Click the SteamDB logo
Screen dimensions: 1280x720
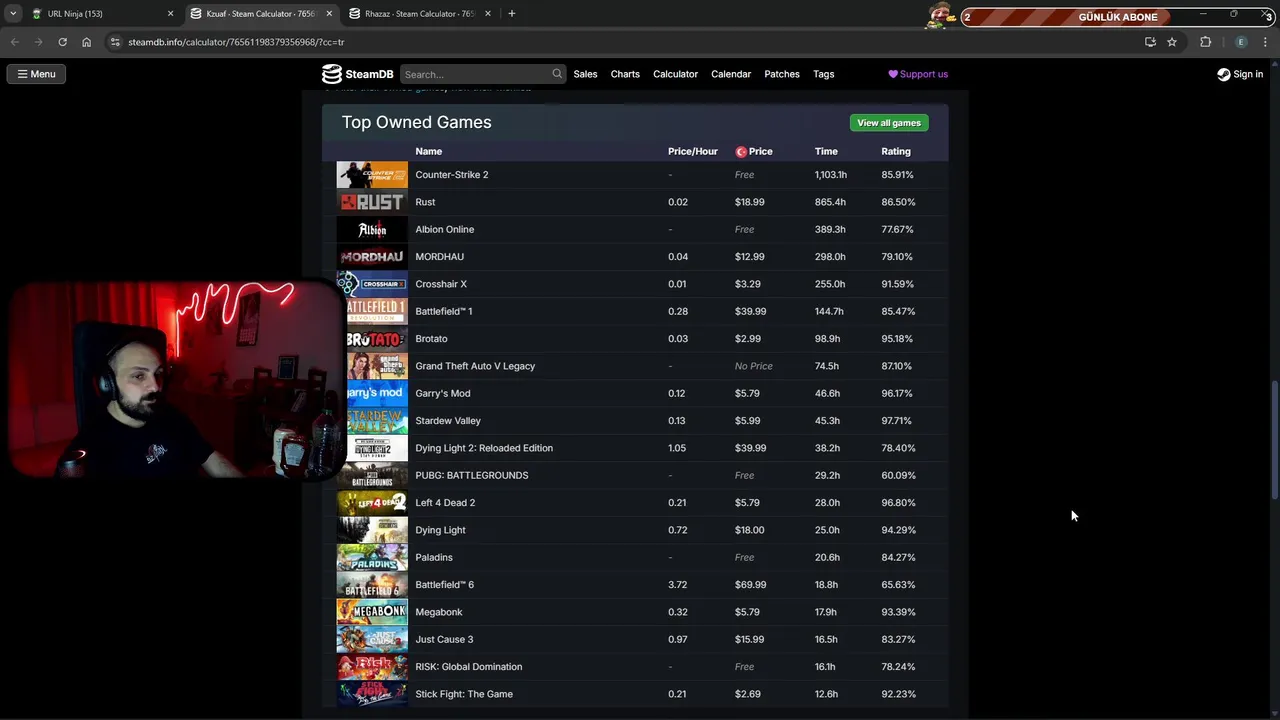pyautogui.click(x=357, y=74)
